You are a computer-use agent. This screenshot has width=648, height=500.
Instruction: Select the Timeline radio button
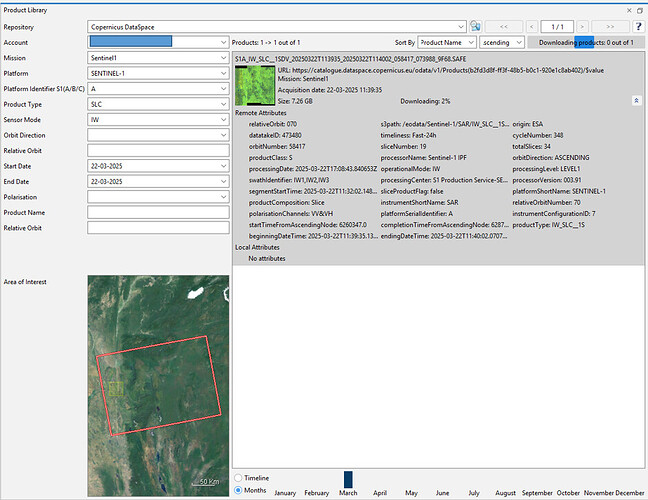pyautogui.click(x=238, y=478)
